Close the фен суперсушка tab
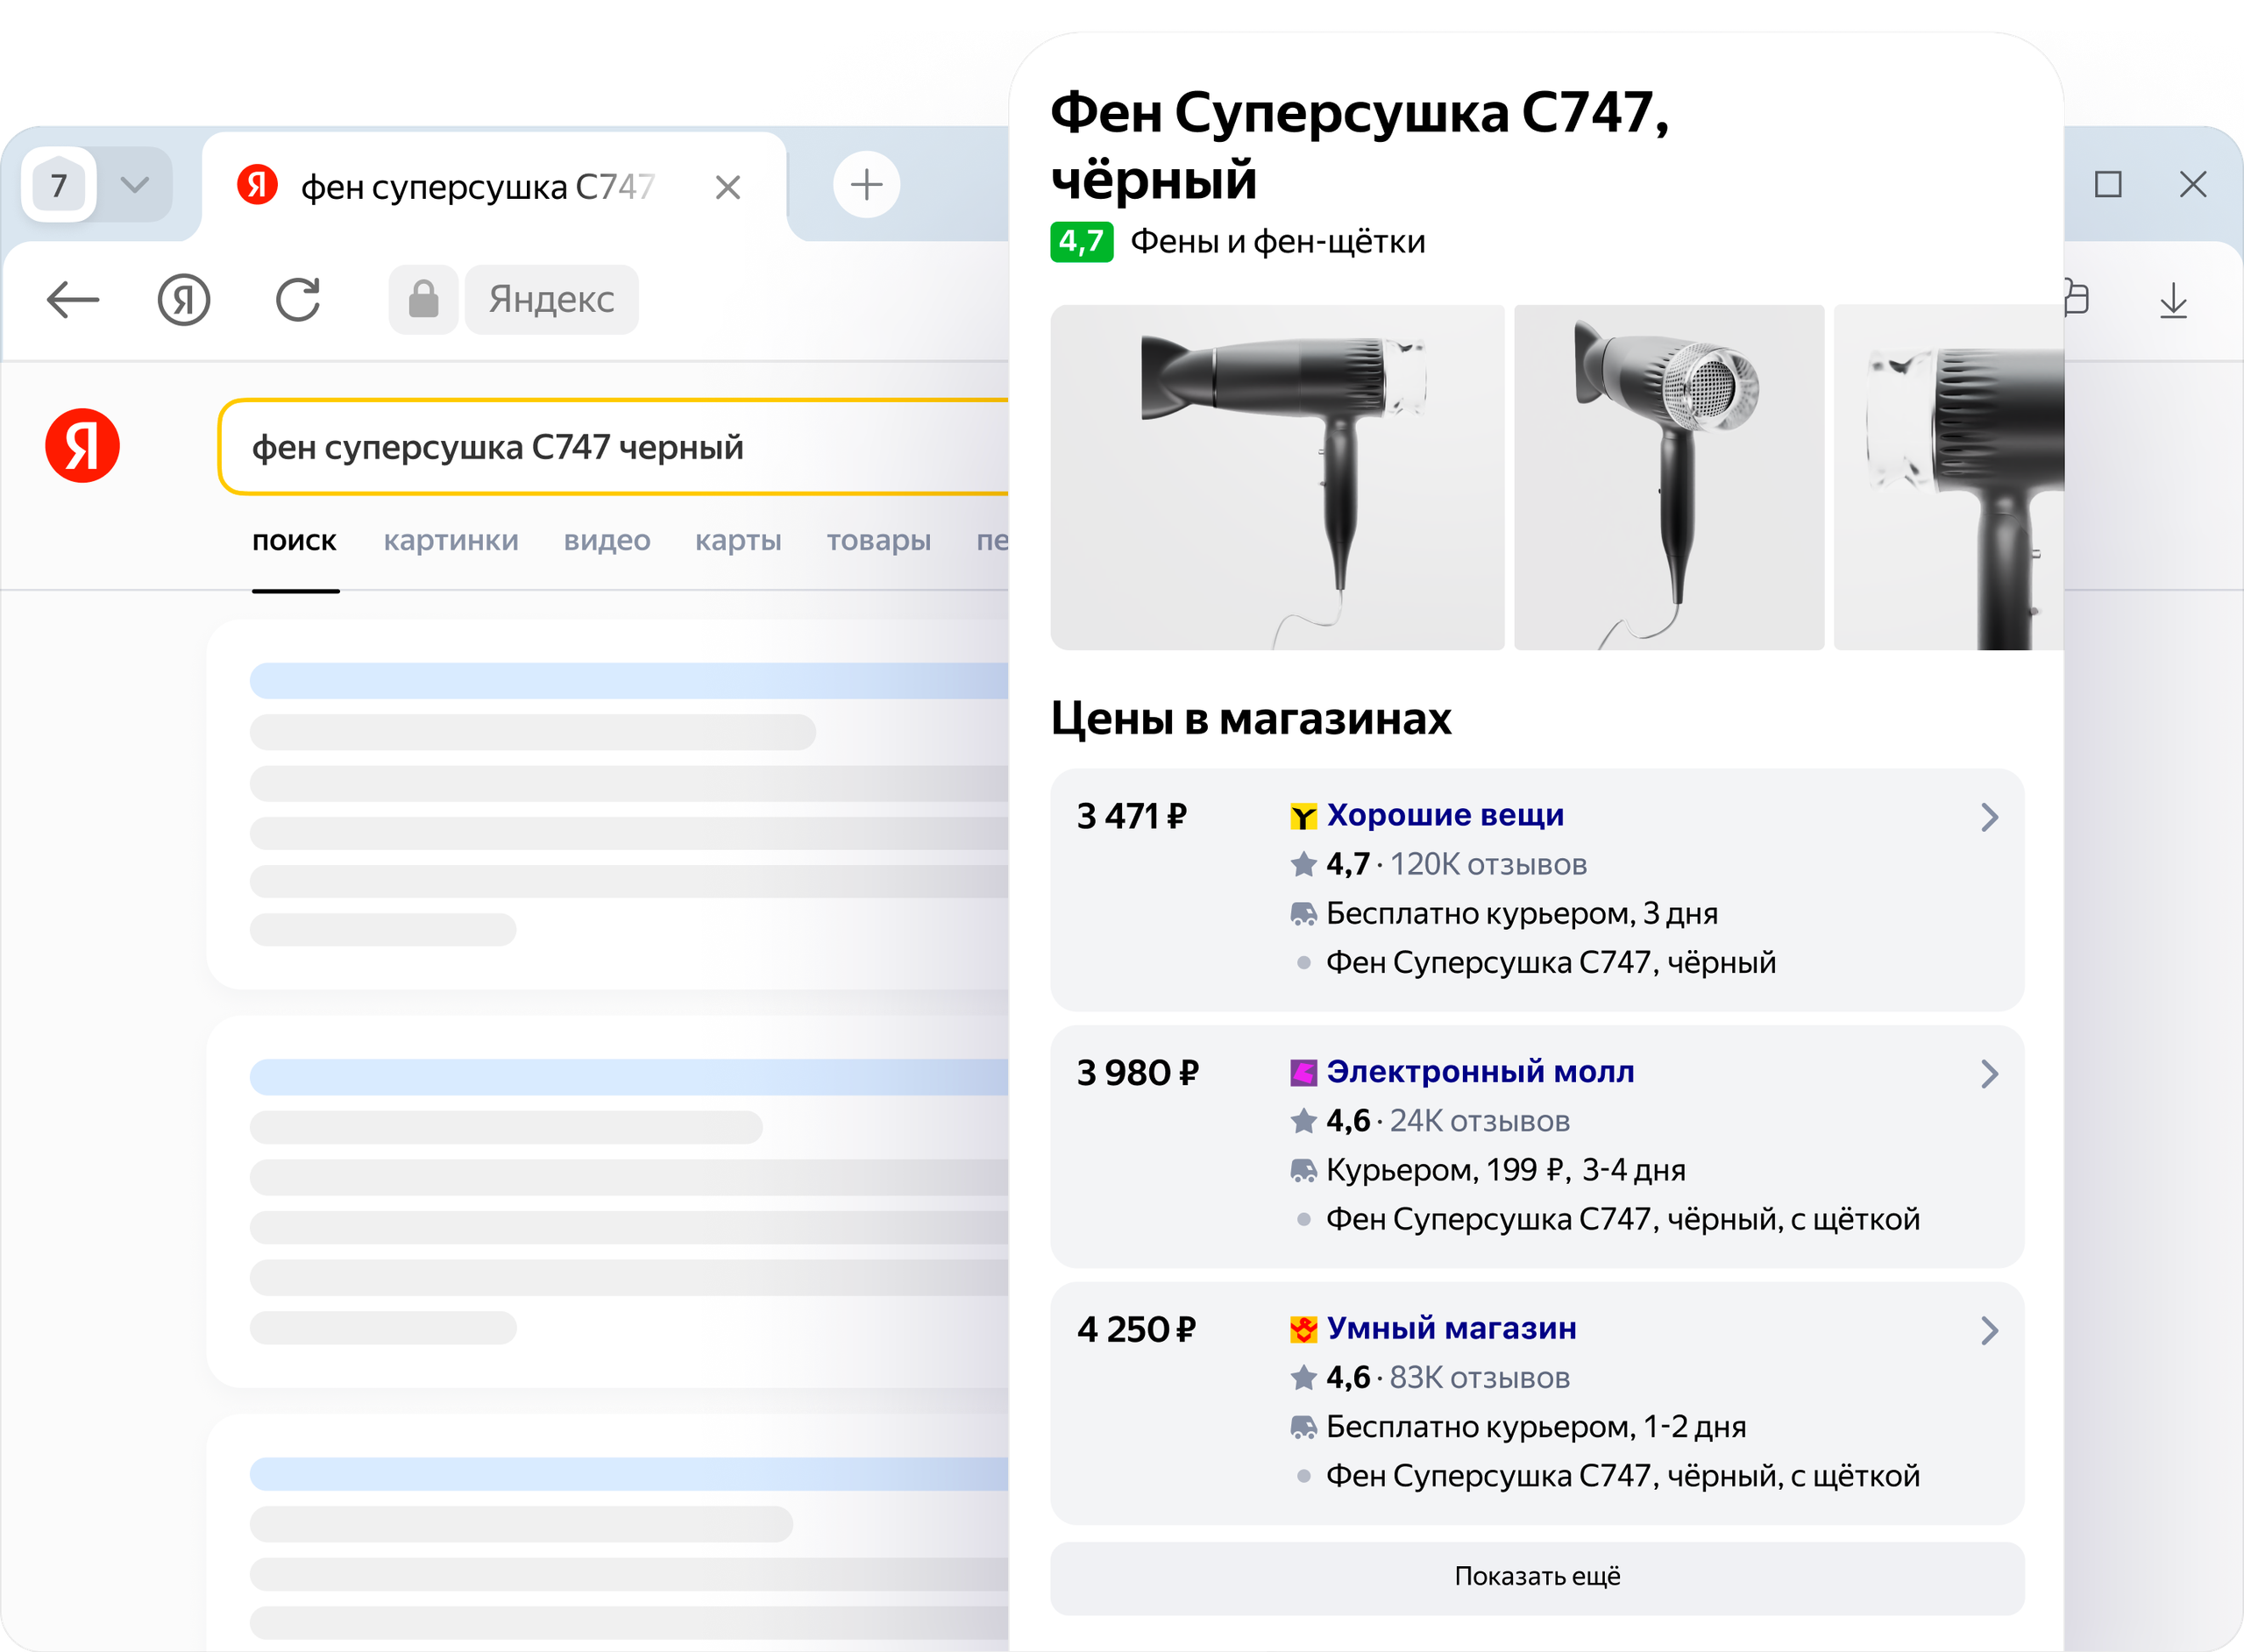Screen dimensions: 2244x1652 pos(728,187)
